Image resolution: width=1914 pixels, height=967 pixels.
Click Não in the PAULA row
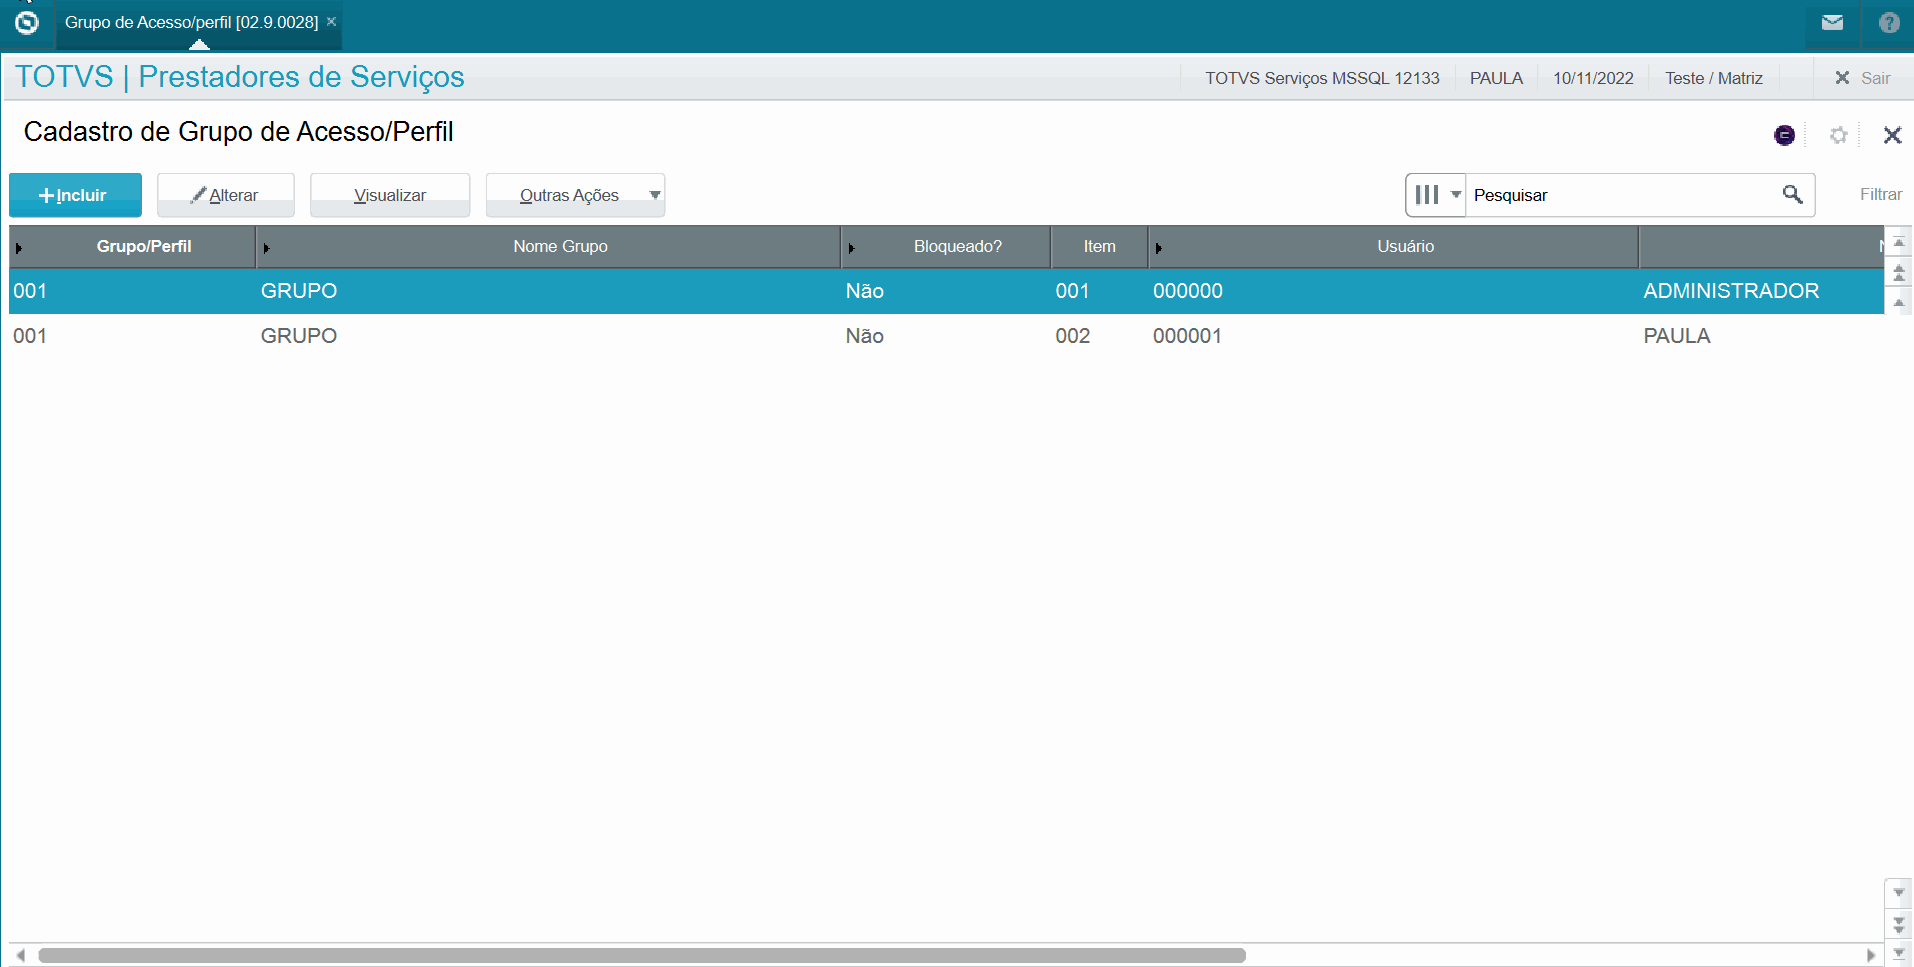pos(864,336)
